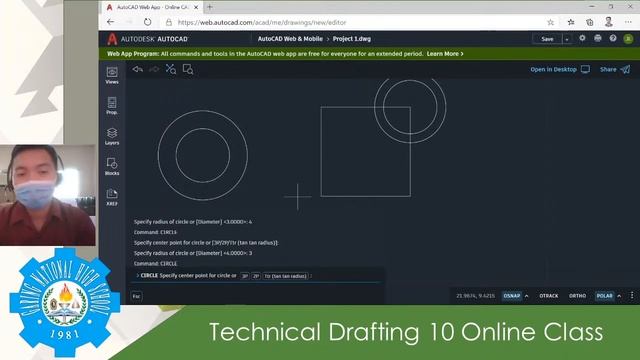This screenshot has width=640, height=360.
Task: Close the AutoCAD Web App browser tab
Action: (196, 7)
